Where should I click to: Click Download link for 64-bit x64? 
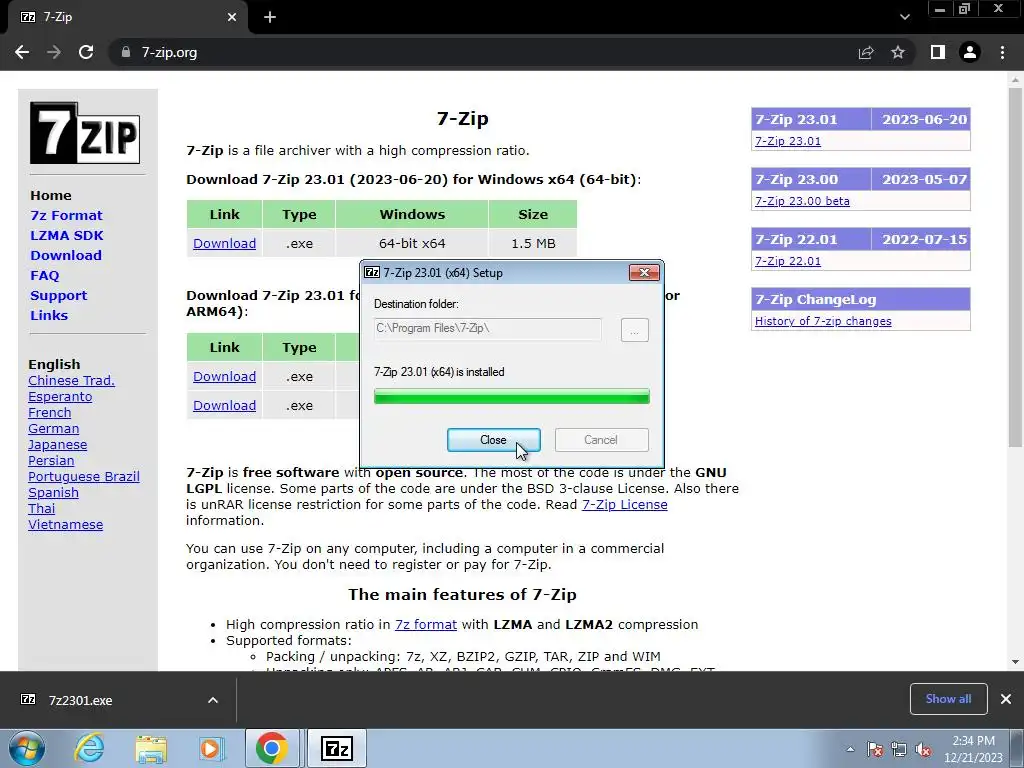(225, 244)
